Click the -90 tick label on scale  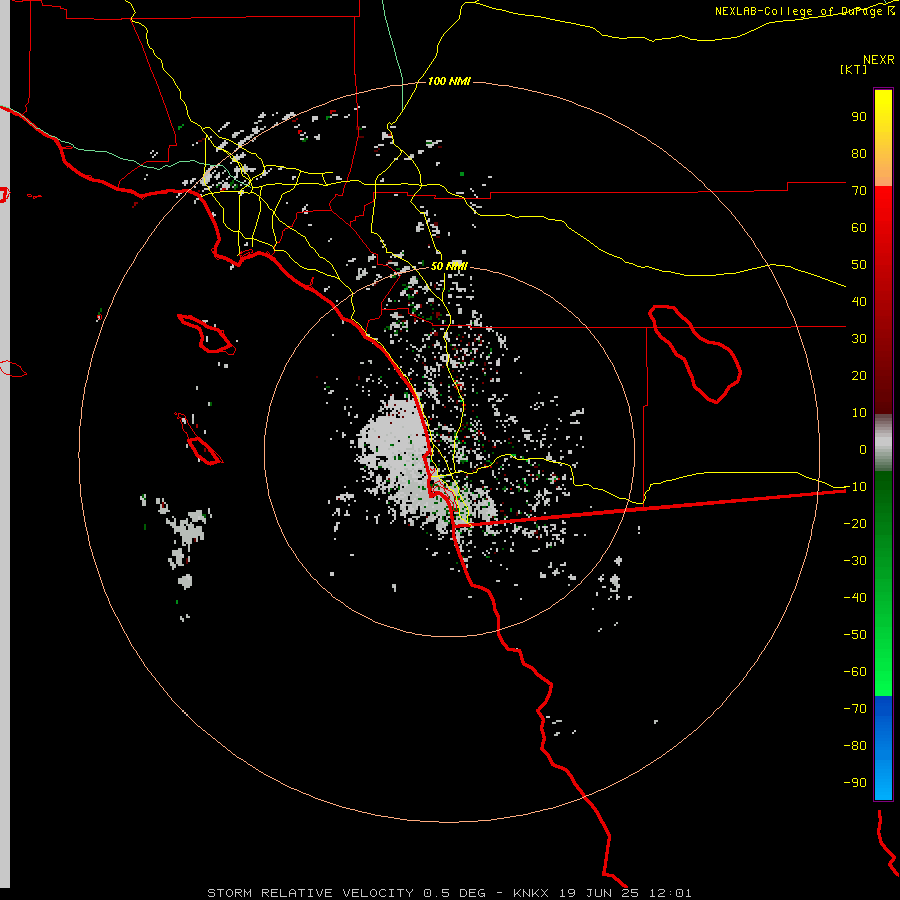(855, 783)
